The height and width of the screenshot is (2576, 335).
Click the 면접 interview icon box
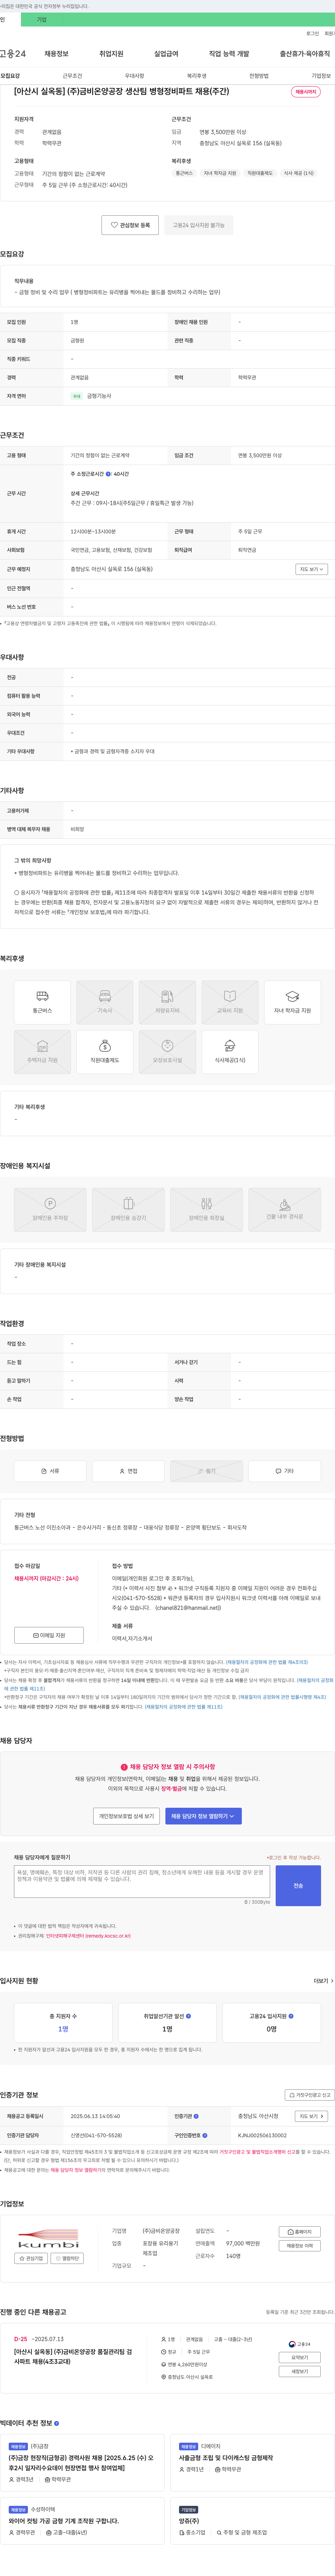click(x=128, y=1471)
